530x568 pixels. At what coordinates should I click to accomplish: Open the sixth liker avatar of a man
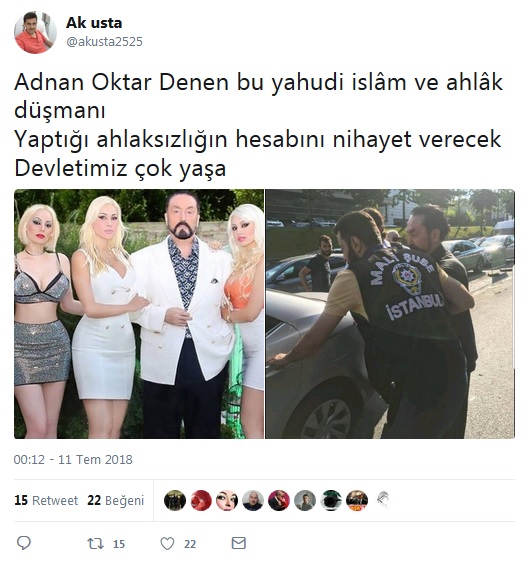tap(305, 500)
